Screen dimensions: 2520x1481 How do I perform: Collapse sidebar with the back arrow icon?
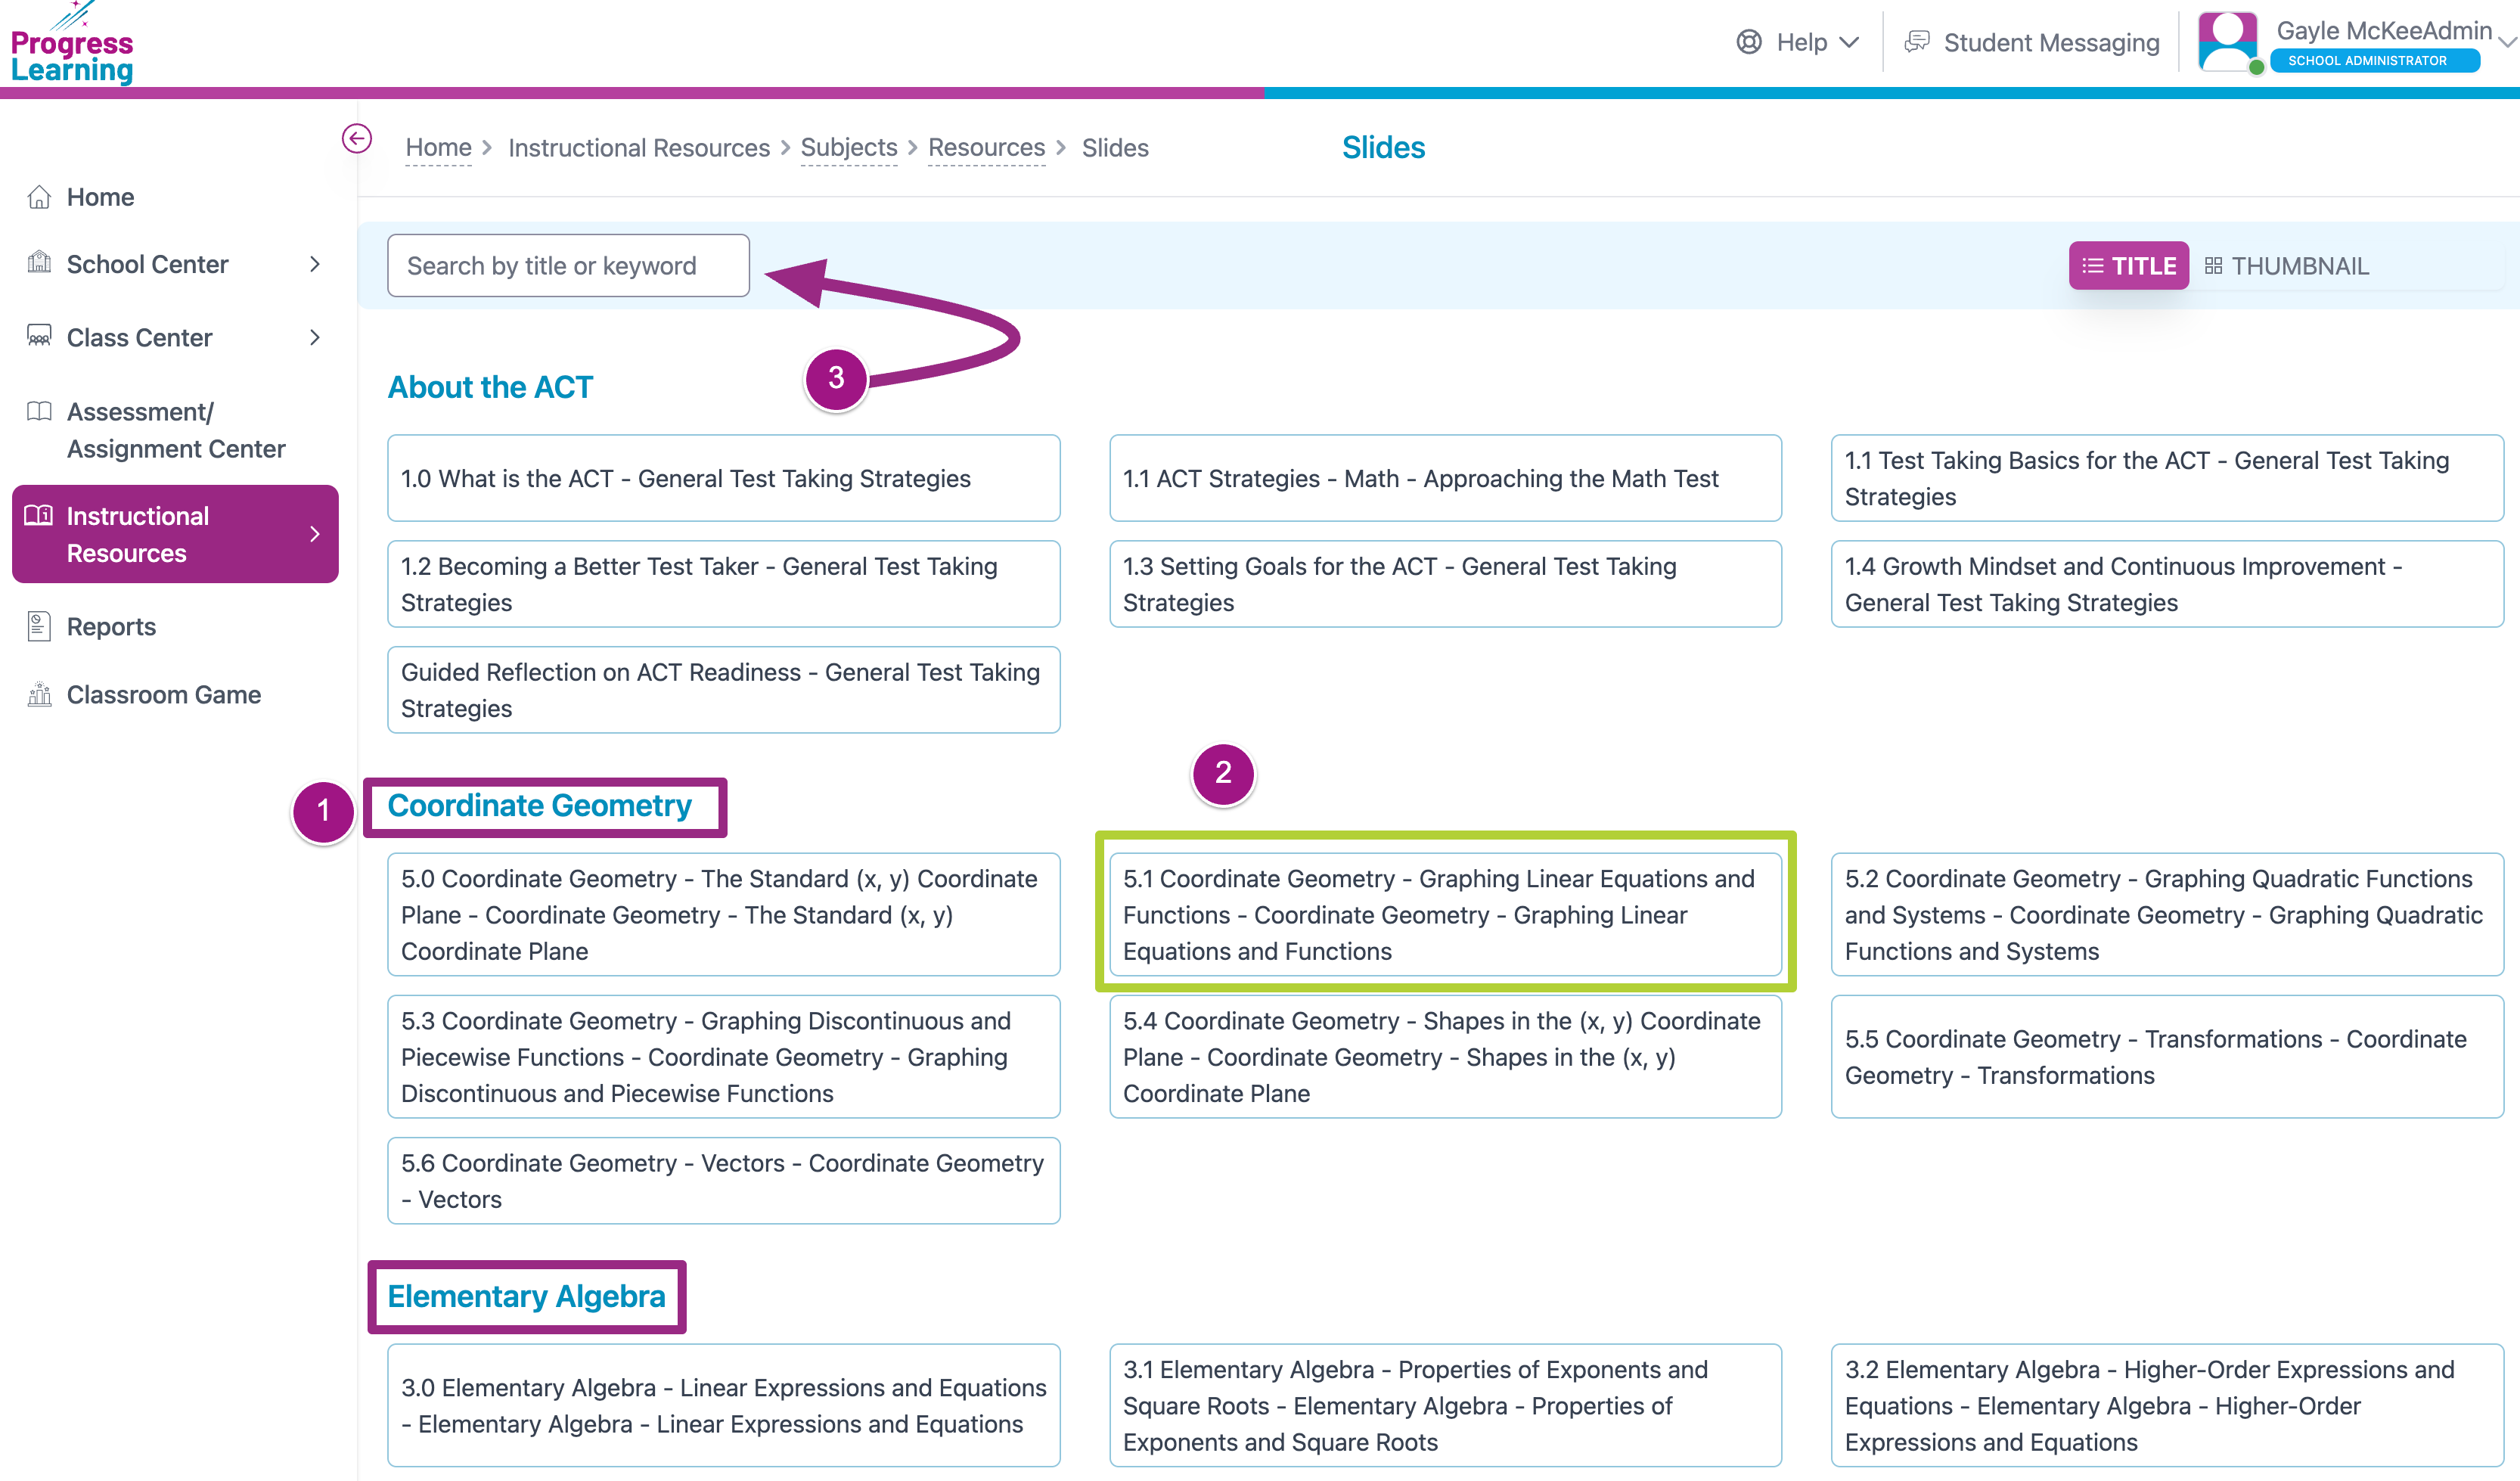coord(356,138)
